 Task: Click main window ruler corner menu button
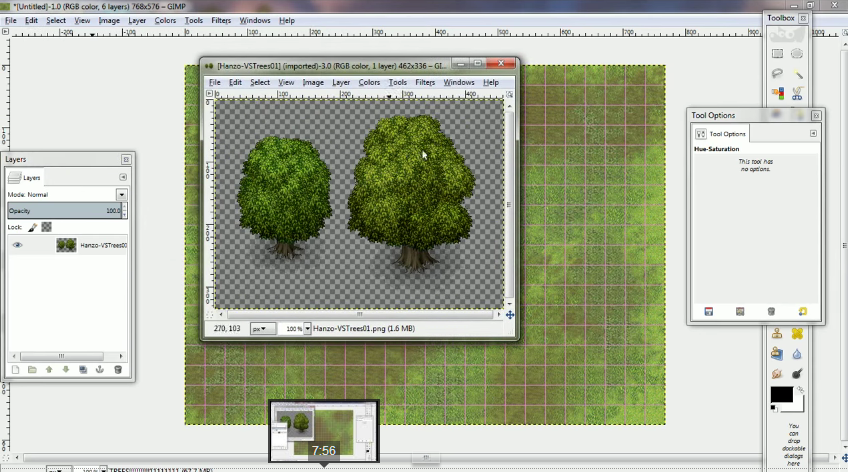point(5,32)
